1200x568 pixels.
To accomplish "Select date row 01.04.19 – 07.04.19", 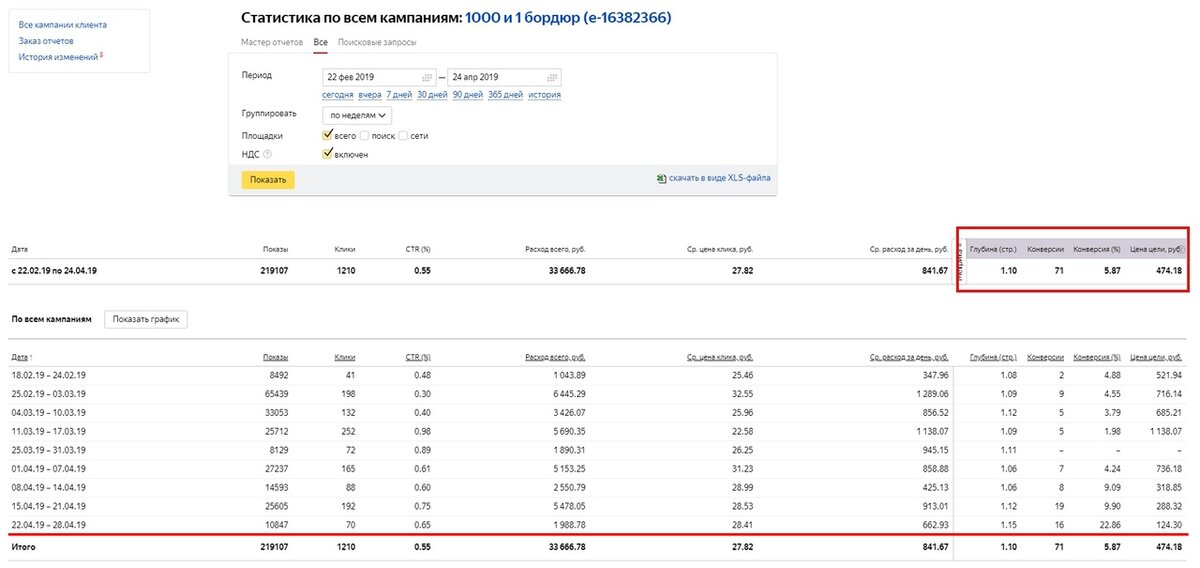I will [x=48, y=470].
